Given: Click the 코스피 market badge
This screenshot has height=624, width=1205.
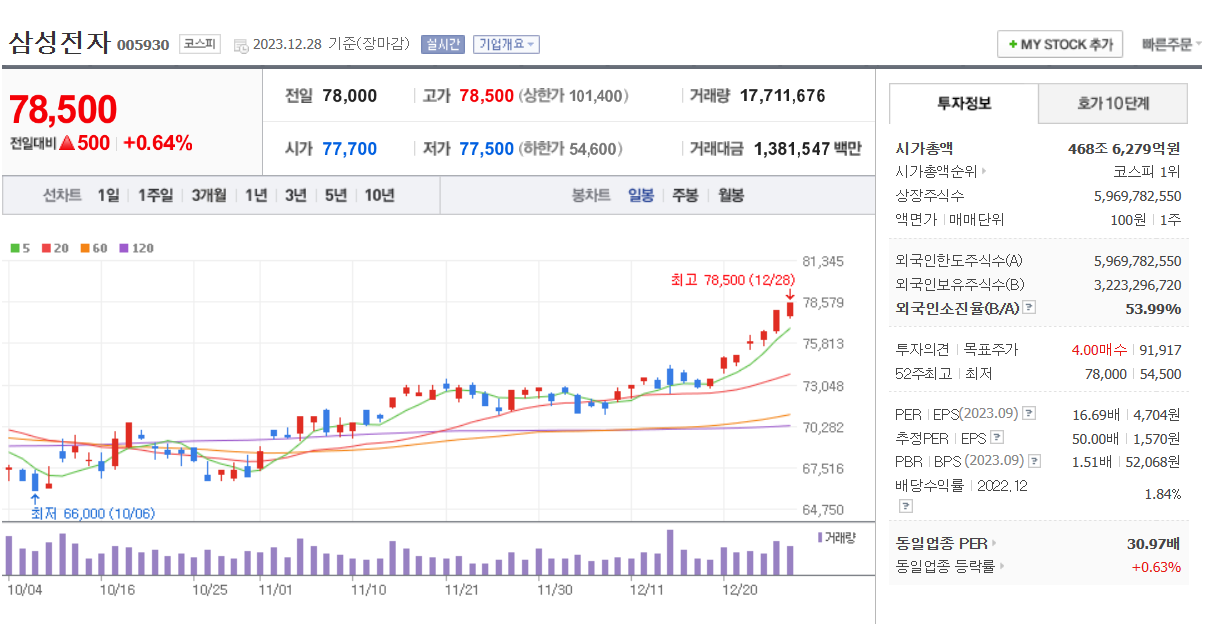Looking at the screenshot, I should (x=200, y=44).
